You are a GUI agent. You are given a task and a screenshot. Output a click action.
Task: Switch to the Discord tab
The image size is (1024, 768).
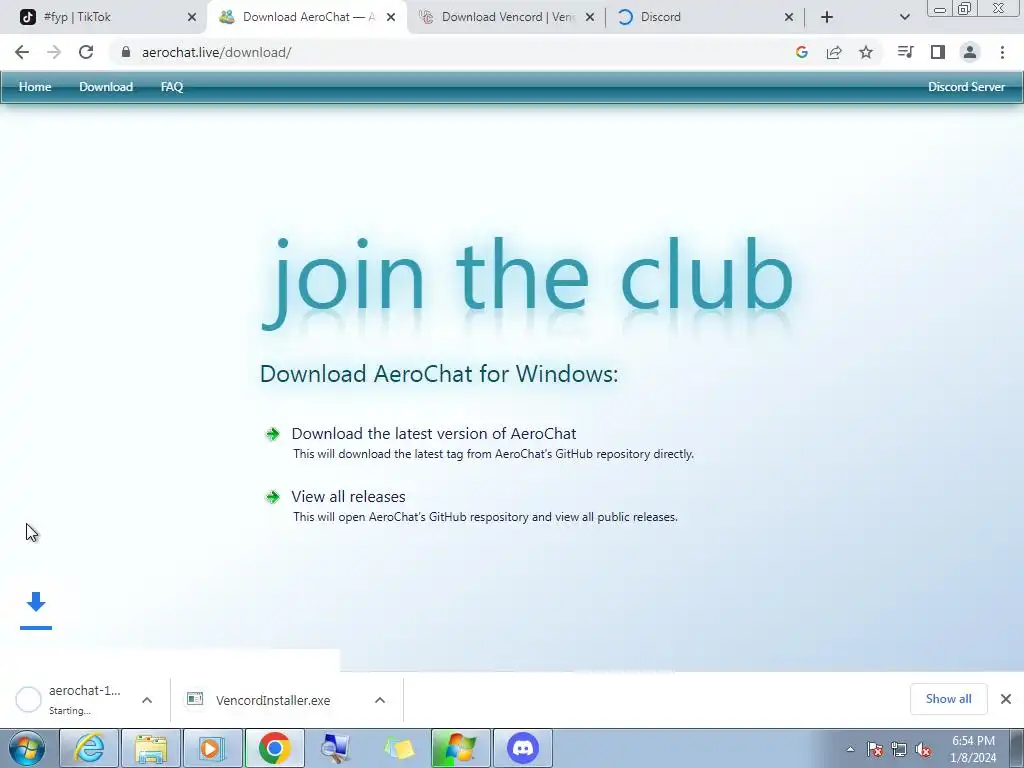pos(704,17)
